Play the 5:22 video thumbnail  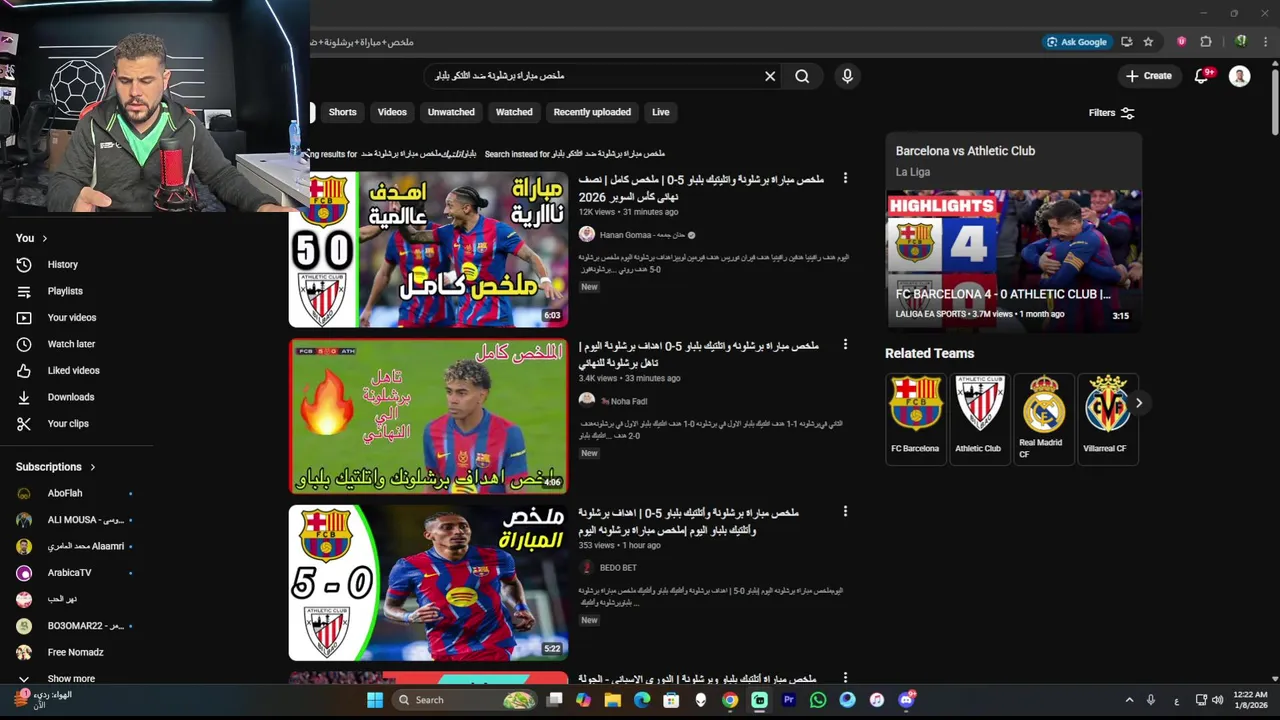tap(428, 583)
